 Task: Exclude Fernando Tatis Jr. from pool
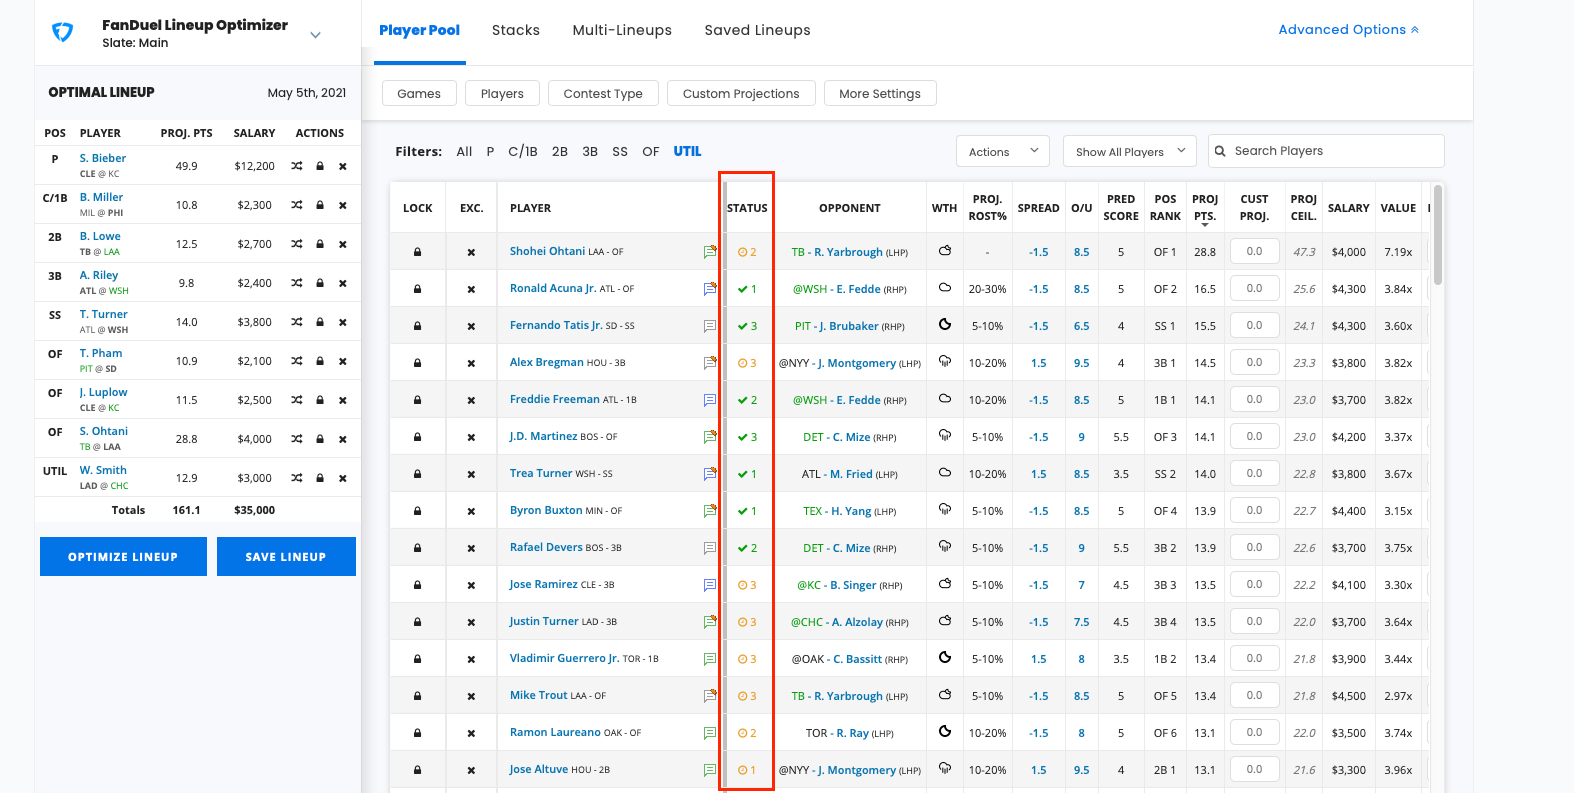tap(471, 326)
